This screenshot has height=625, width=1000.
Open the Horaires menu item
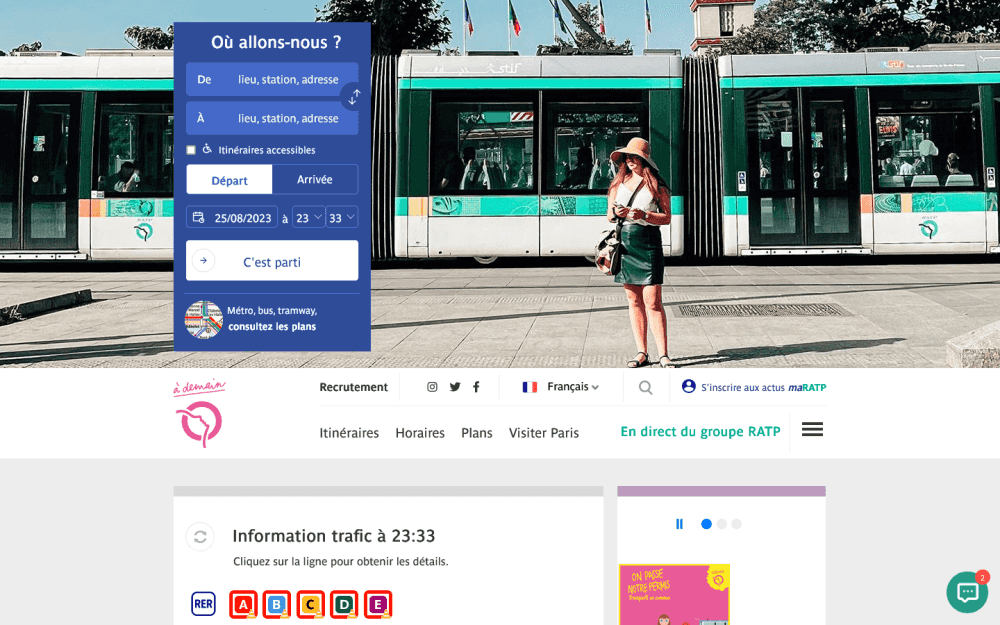[x=420, y=433]
